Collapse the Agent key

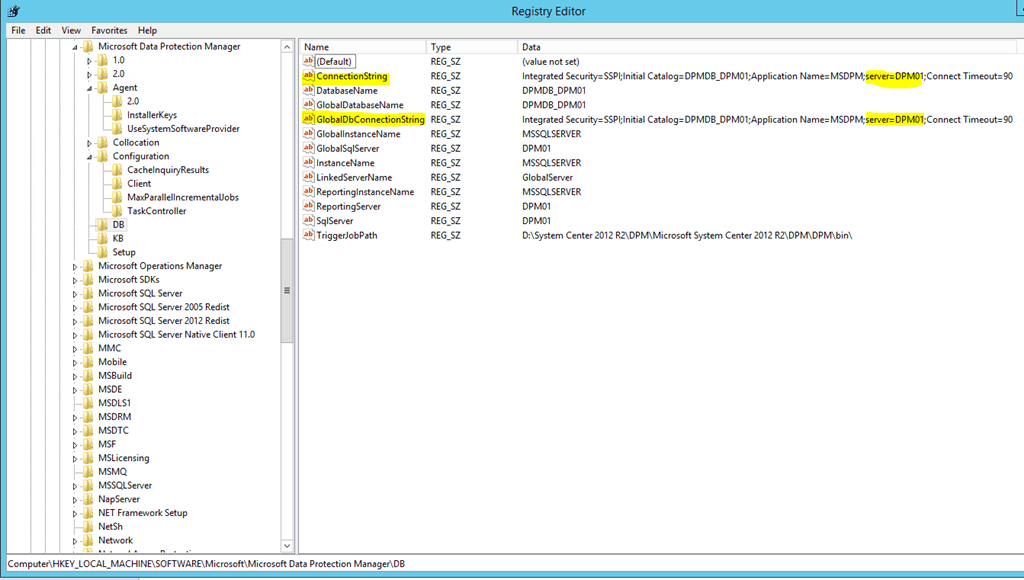tap(87, 86)
